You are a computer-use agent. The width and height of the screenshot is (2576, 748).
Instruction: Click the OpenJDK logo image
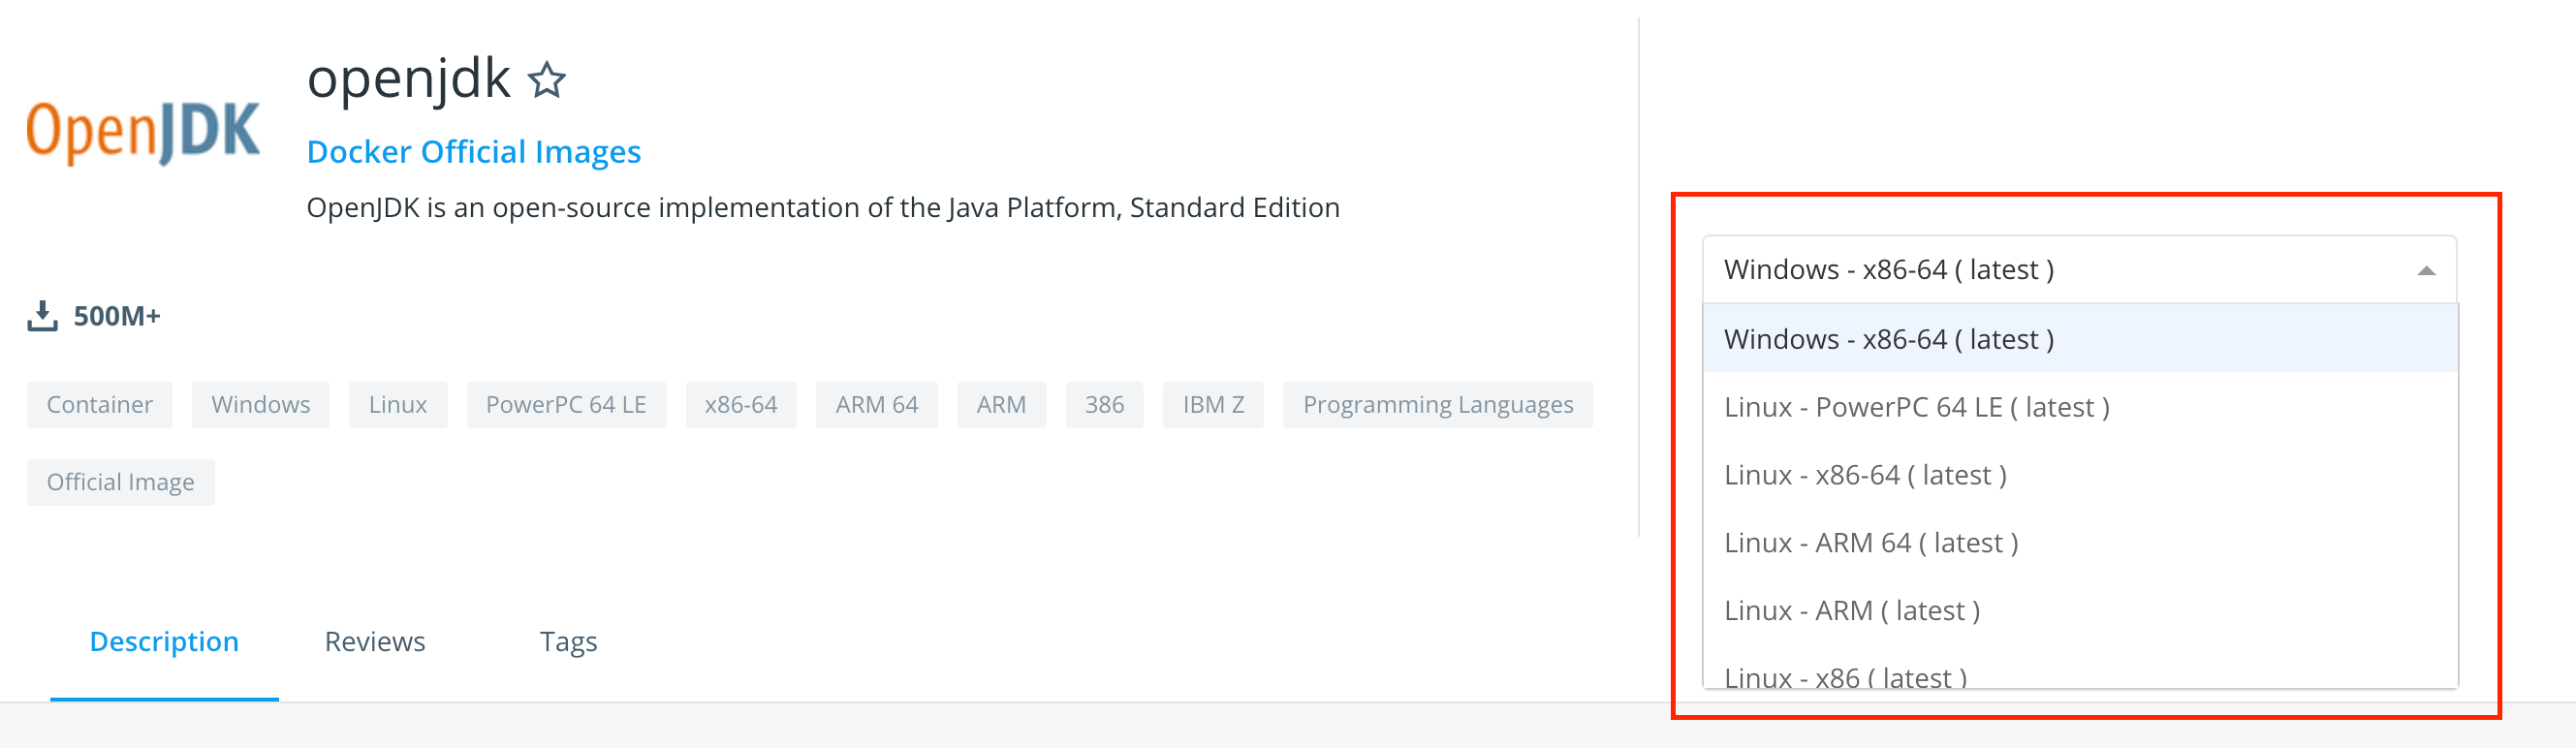[143, 132]
